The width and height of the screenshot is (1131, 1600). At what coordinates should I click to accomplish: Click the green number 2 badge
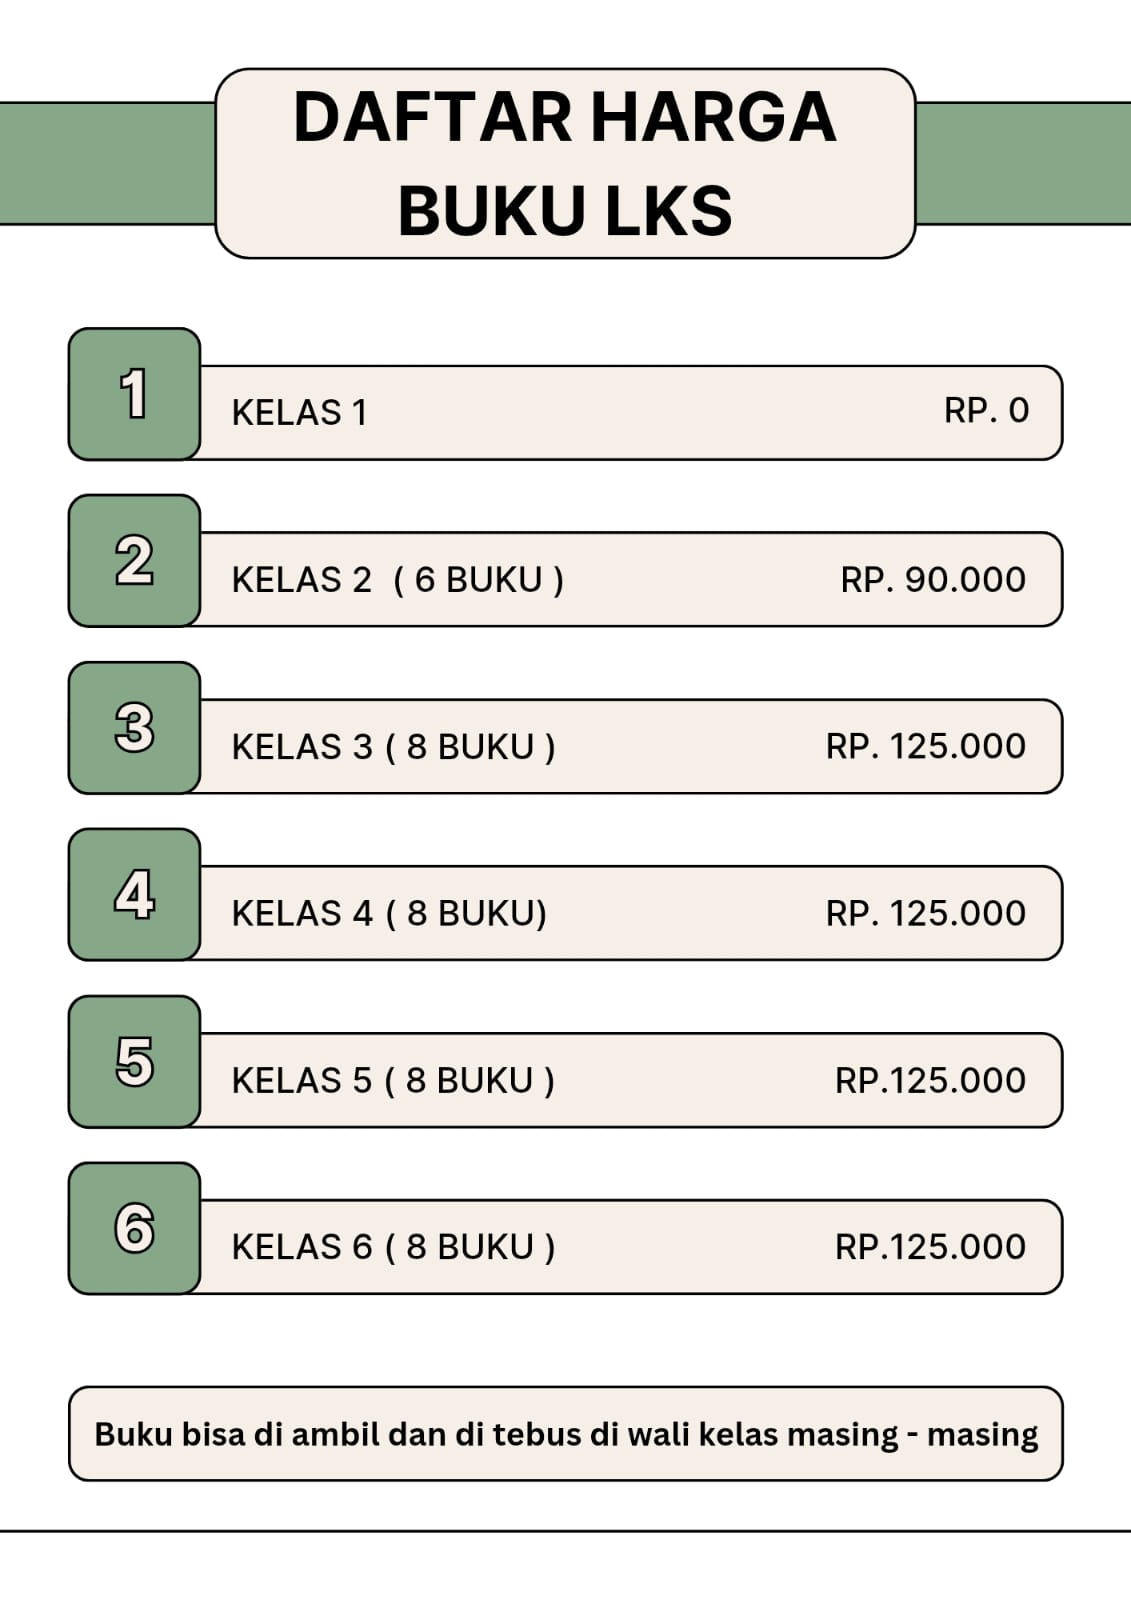point(134,561)
